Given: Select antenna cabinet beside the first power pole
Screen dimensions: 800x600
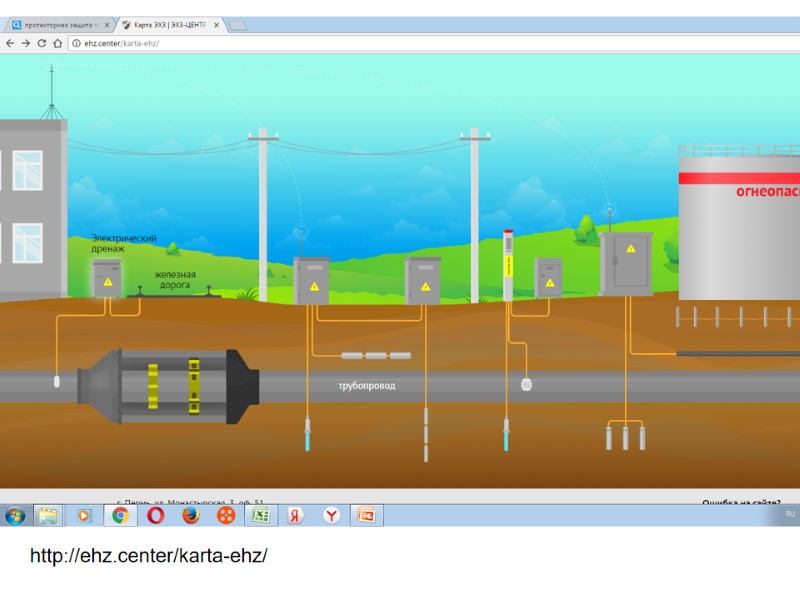Looking at the screenshot, I should click(x=311, y=281).
